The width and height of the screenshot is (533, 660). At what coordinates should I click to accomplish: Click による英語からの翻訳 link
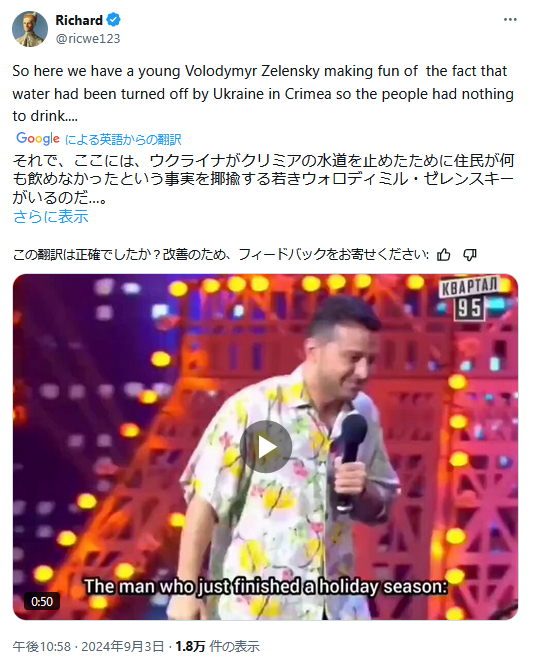(x=123, y=139)
